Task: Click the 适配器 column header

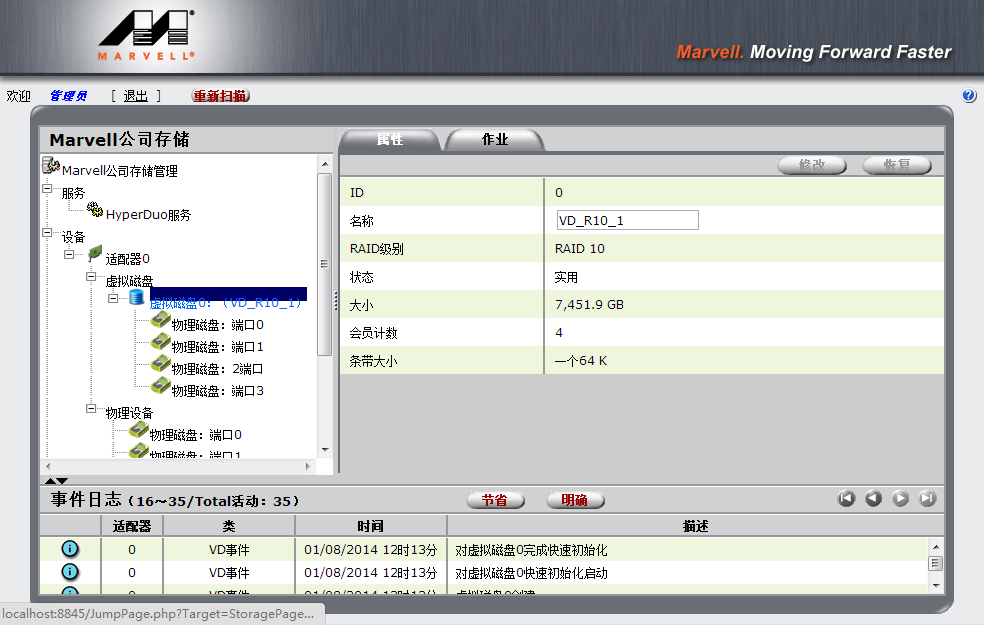Action: click(x=132, y=526)
